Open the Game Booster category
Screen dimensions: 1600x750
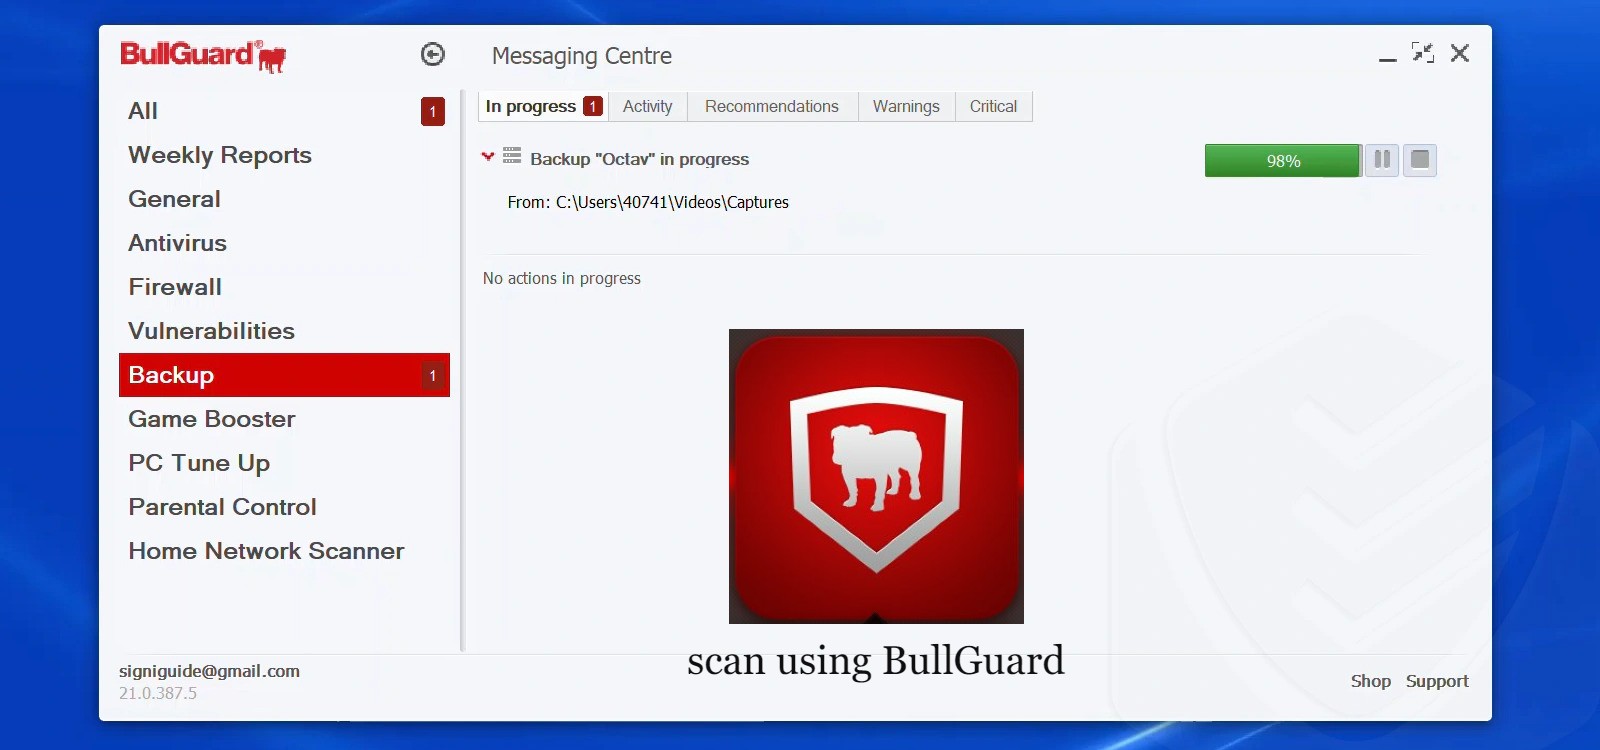(284, 419)
